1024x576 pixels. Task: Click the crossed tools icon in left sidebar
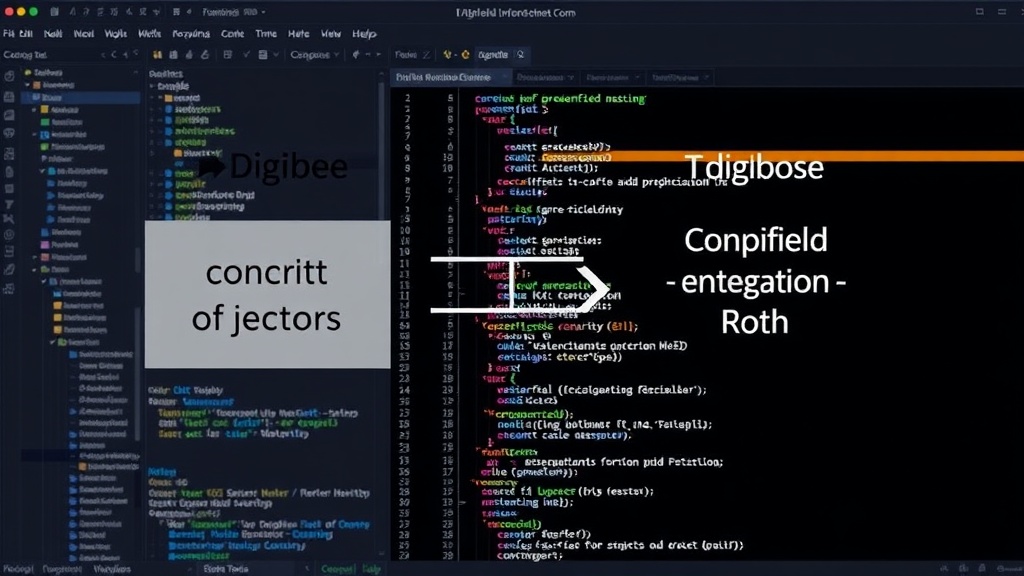coord(9,219)
